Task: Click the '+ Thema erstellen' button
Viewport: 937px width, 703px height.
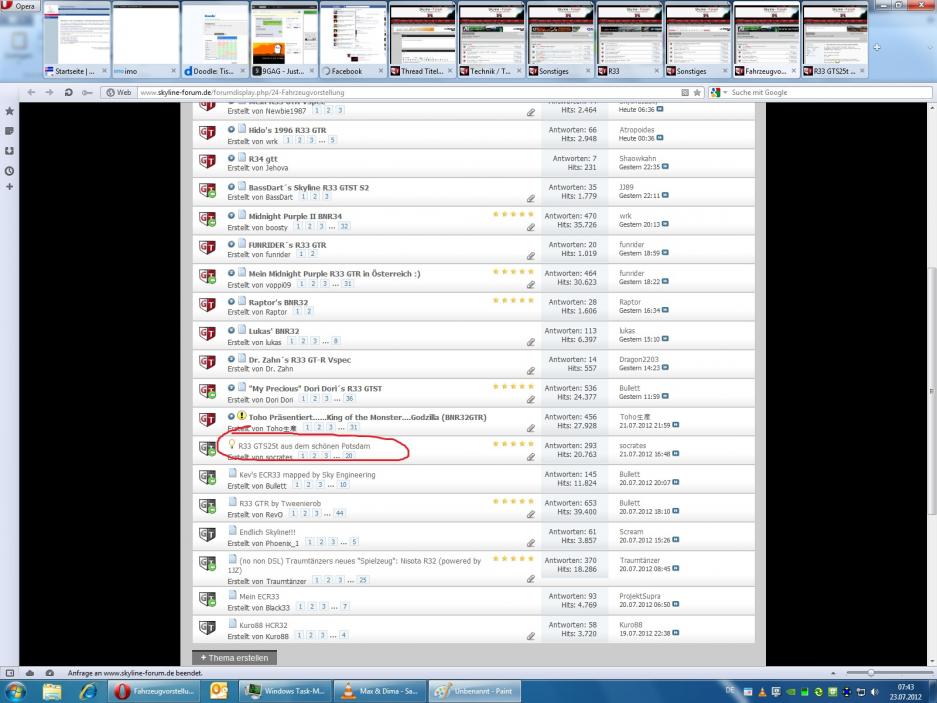Action: click(x=234, y=657)
